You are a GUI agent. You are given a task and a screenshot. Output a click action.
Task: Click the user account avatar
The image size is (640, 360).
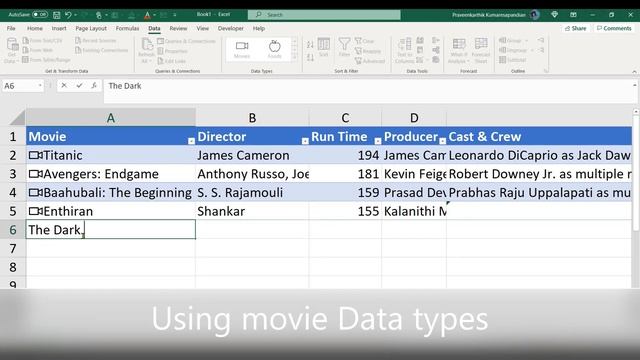[x=535, y=15]
